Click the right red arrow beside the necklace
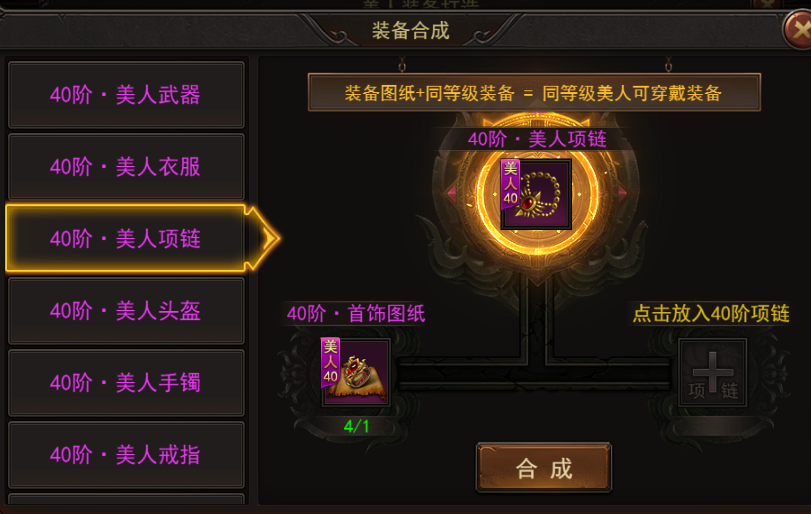 pyautogui.click(x=622, y=192)
